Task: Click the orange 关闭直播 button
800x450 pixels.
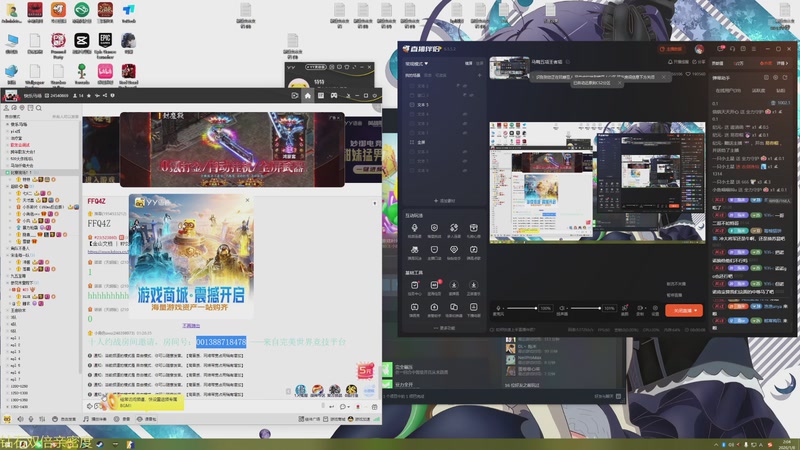Action: (684, 310)
